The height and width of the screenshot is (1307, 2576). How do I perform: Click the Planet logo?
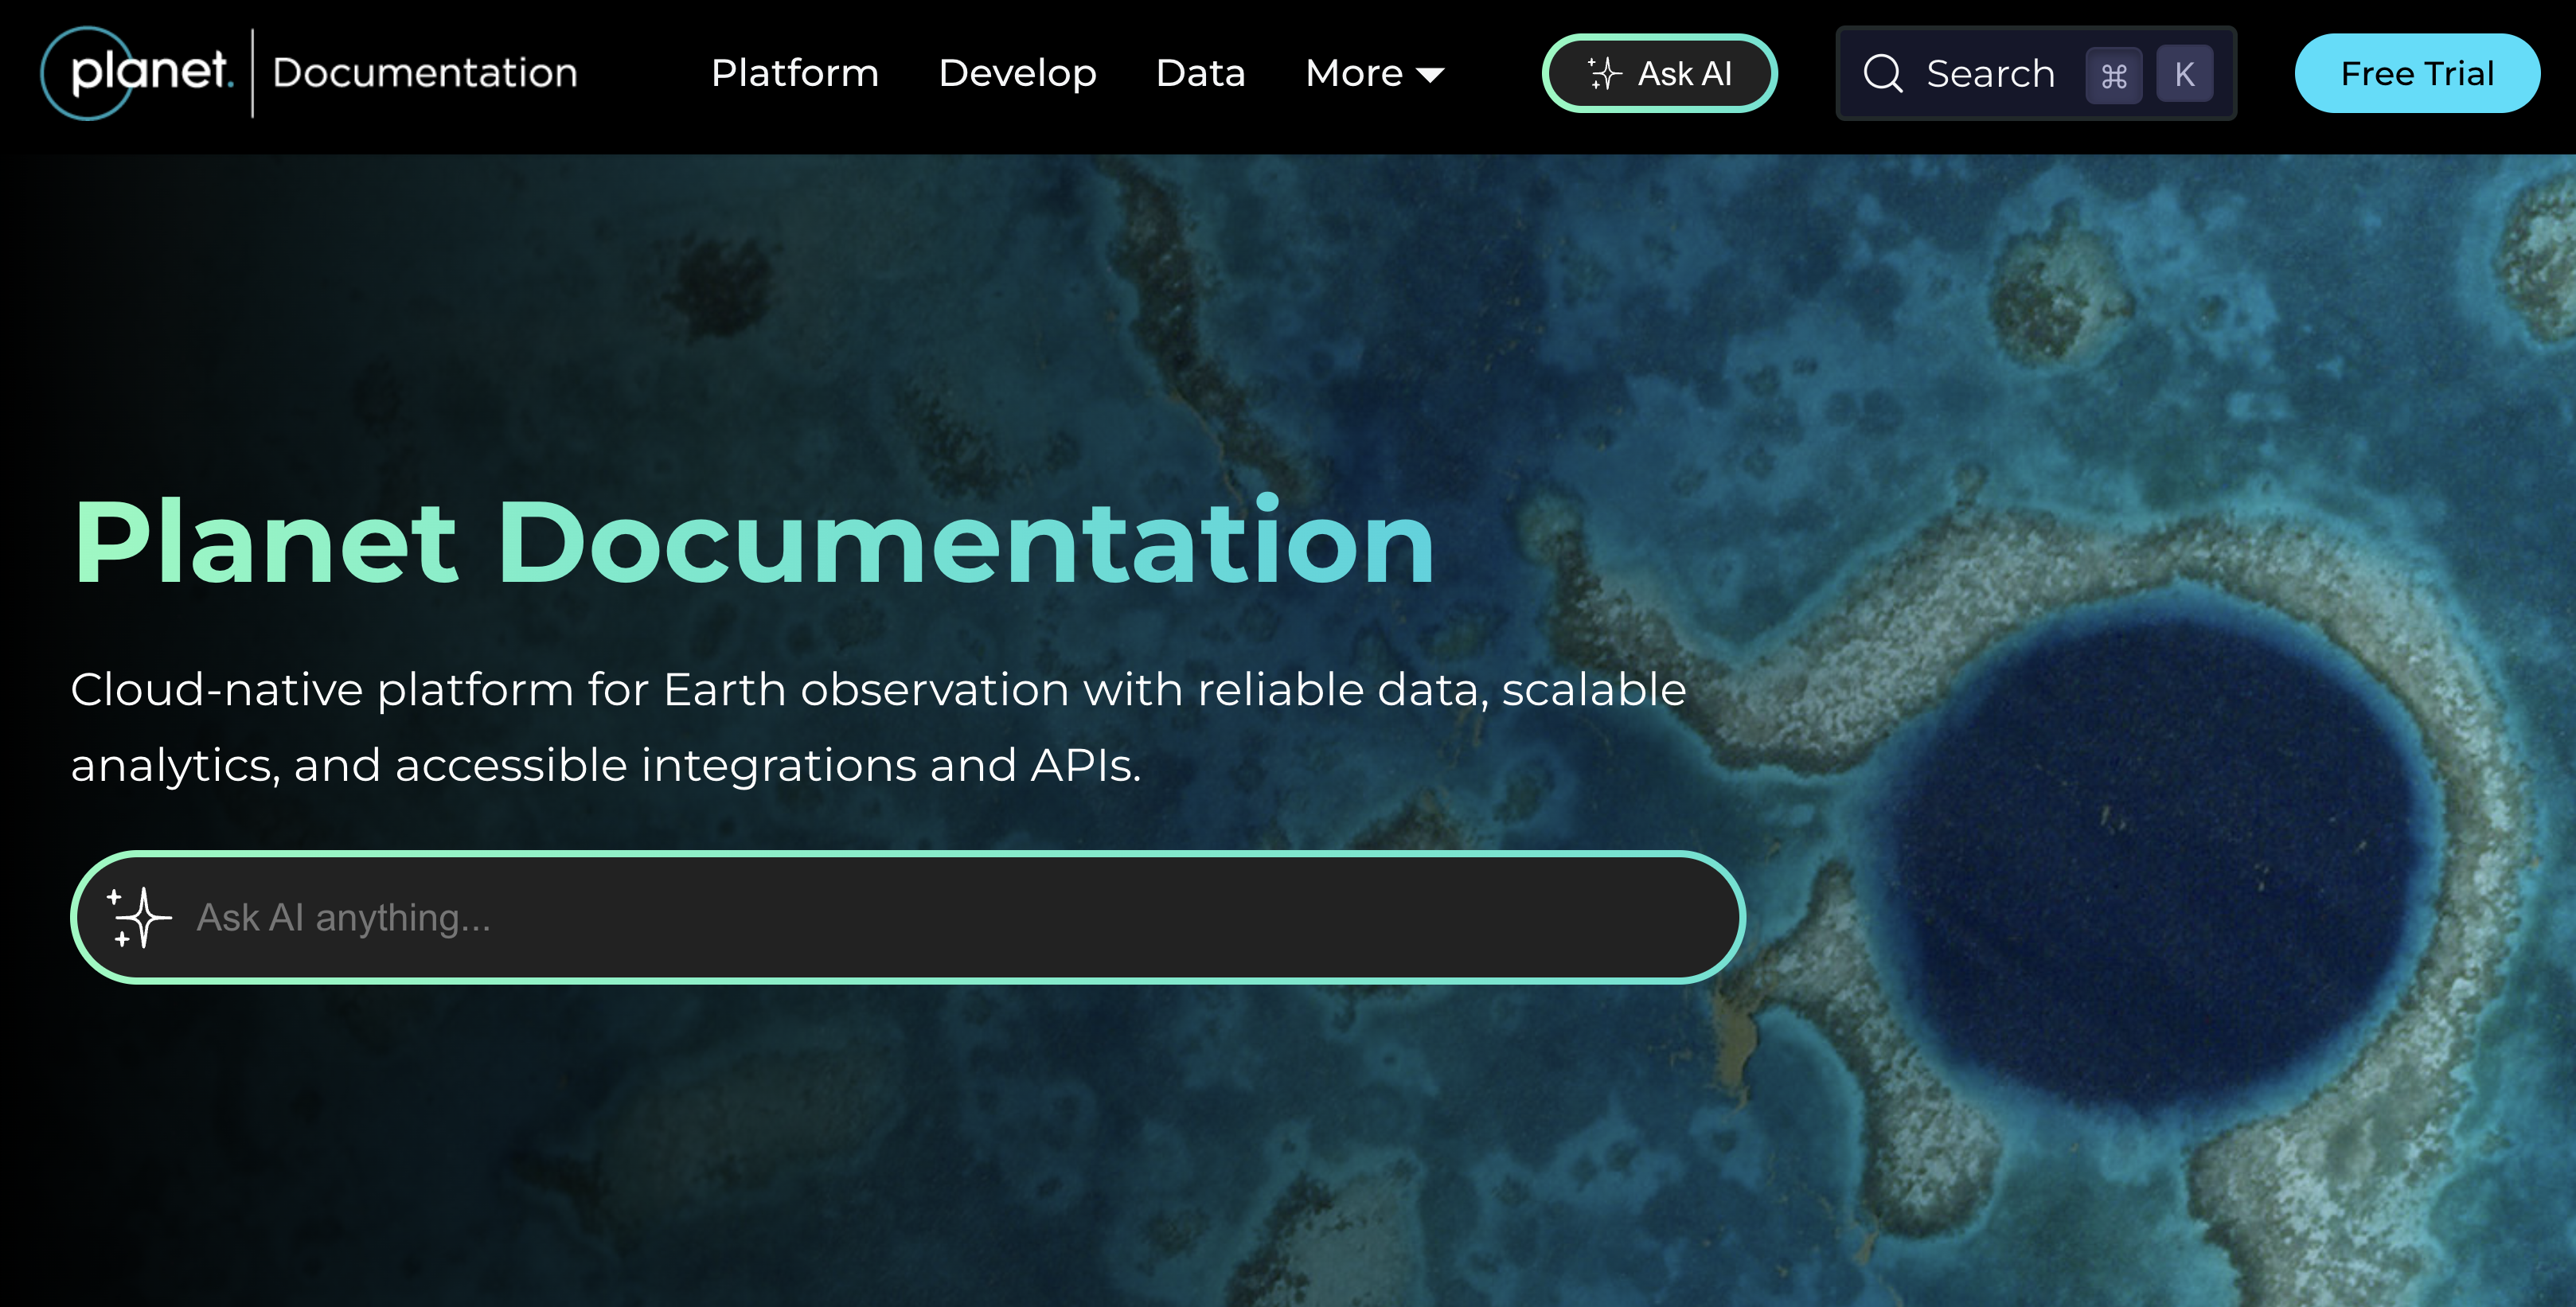click(137, 72)
